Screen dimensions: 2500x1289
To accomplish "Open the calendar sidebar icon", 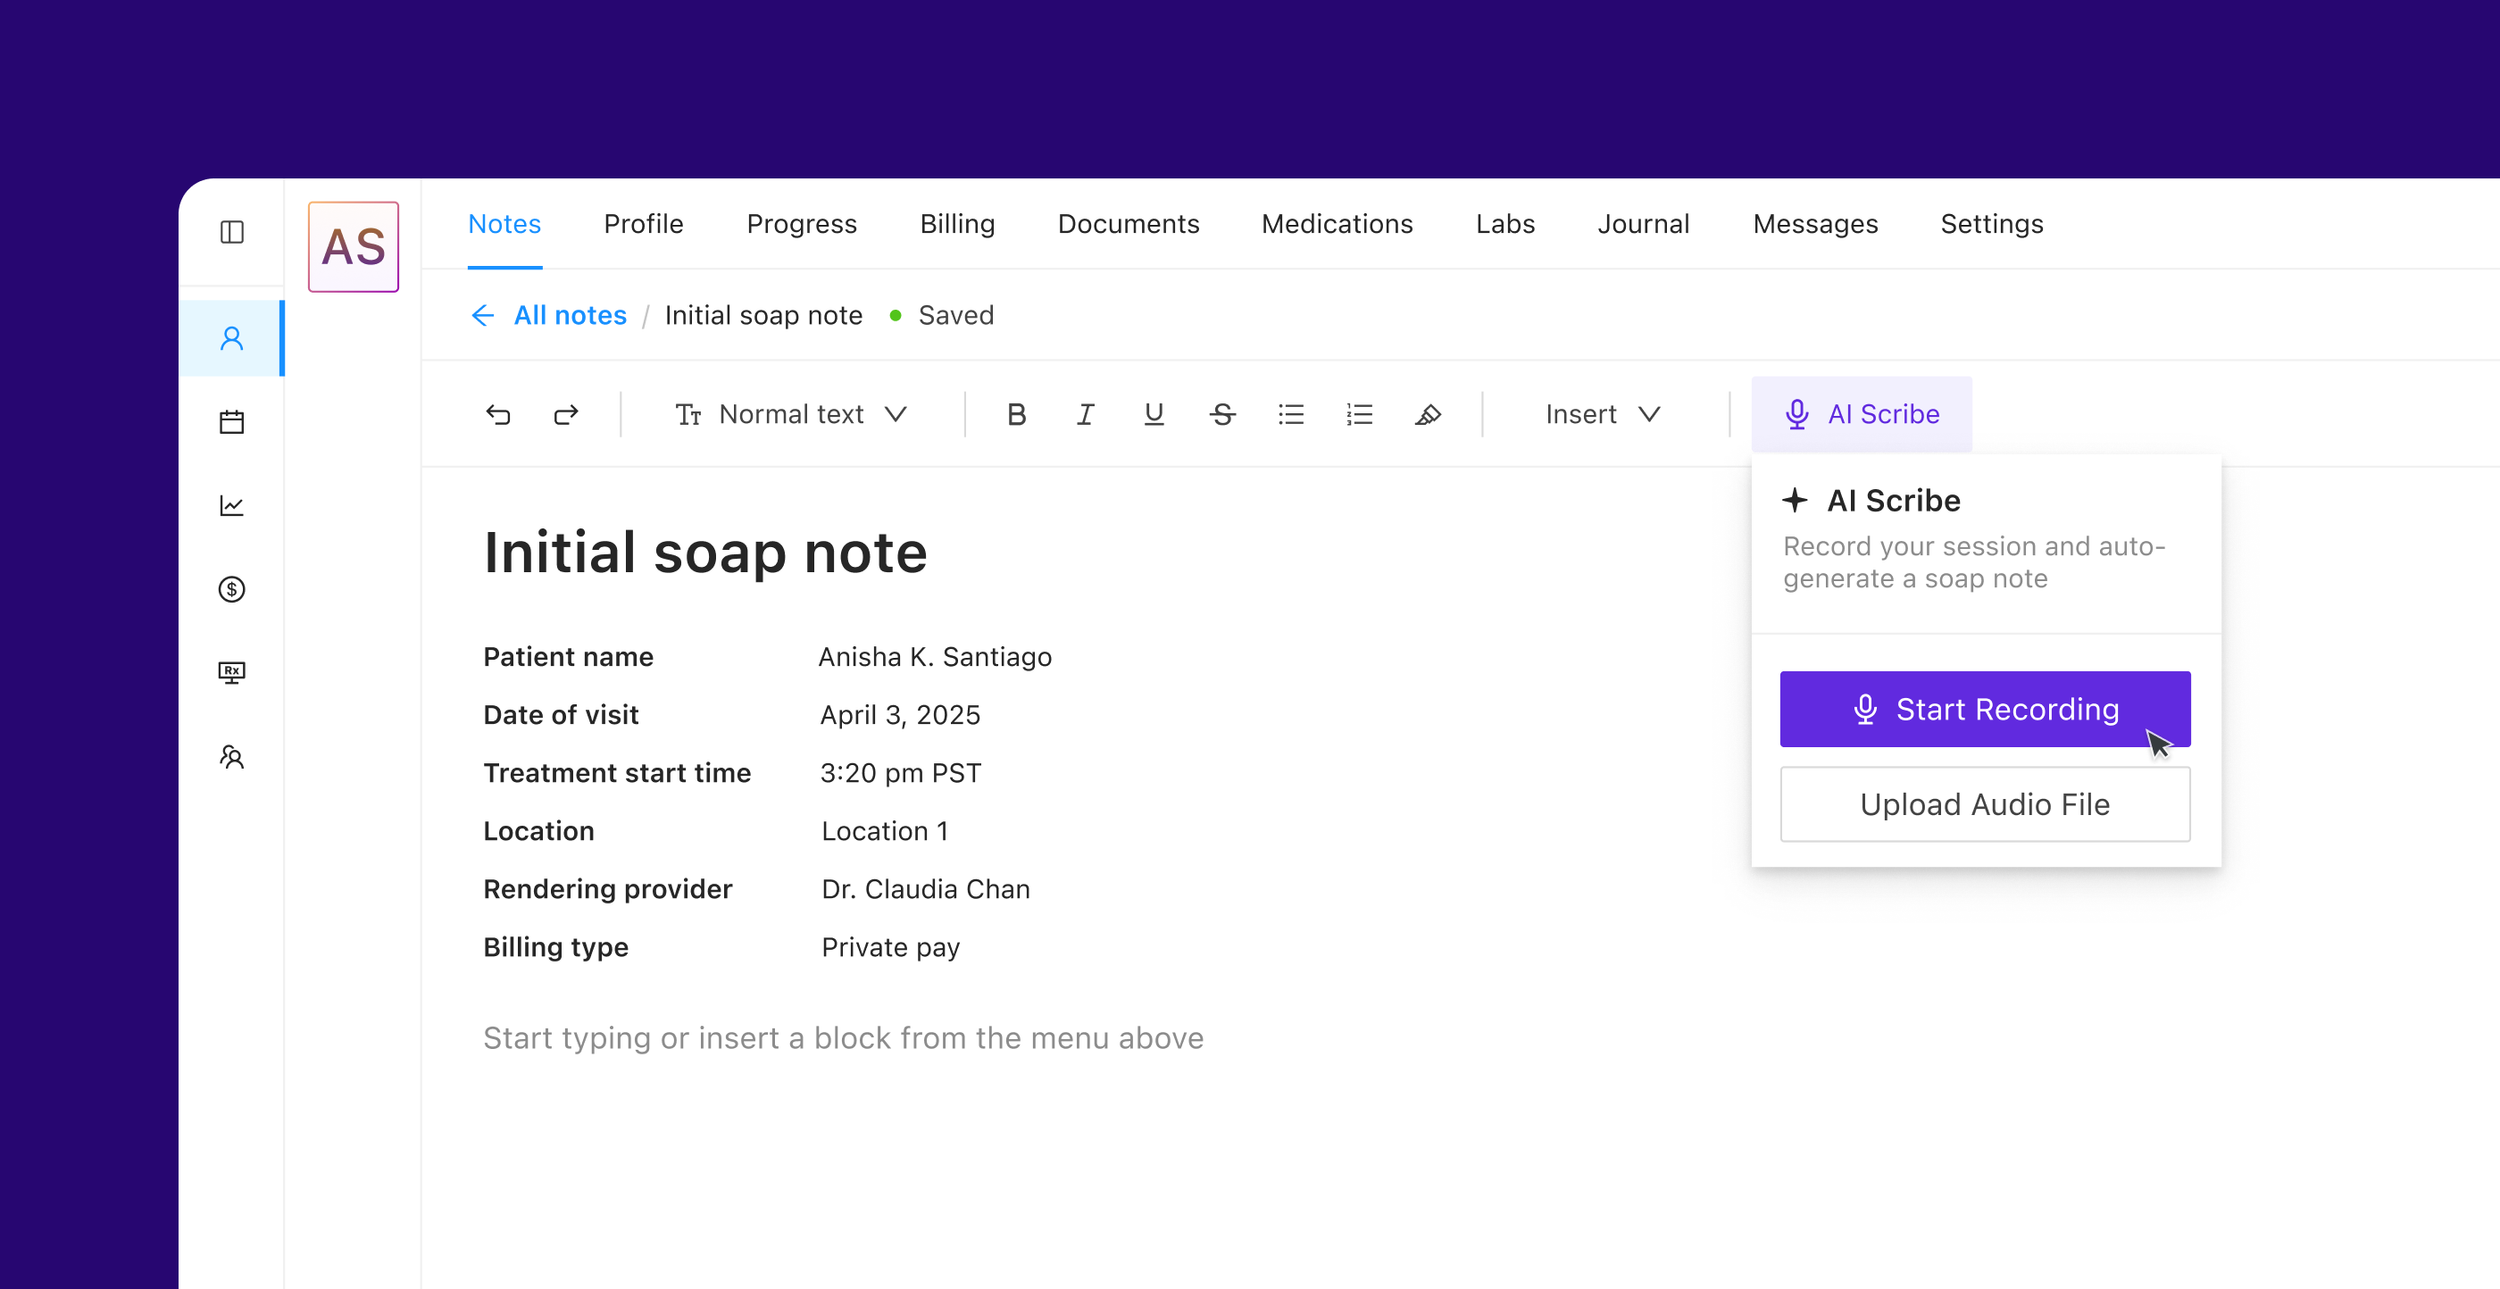I will pyautogui.click(x=232, y=422).
